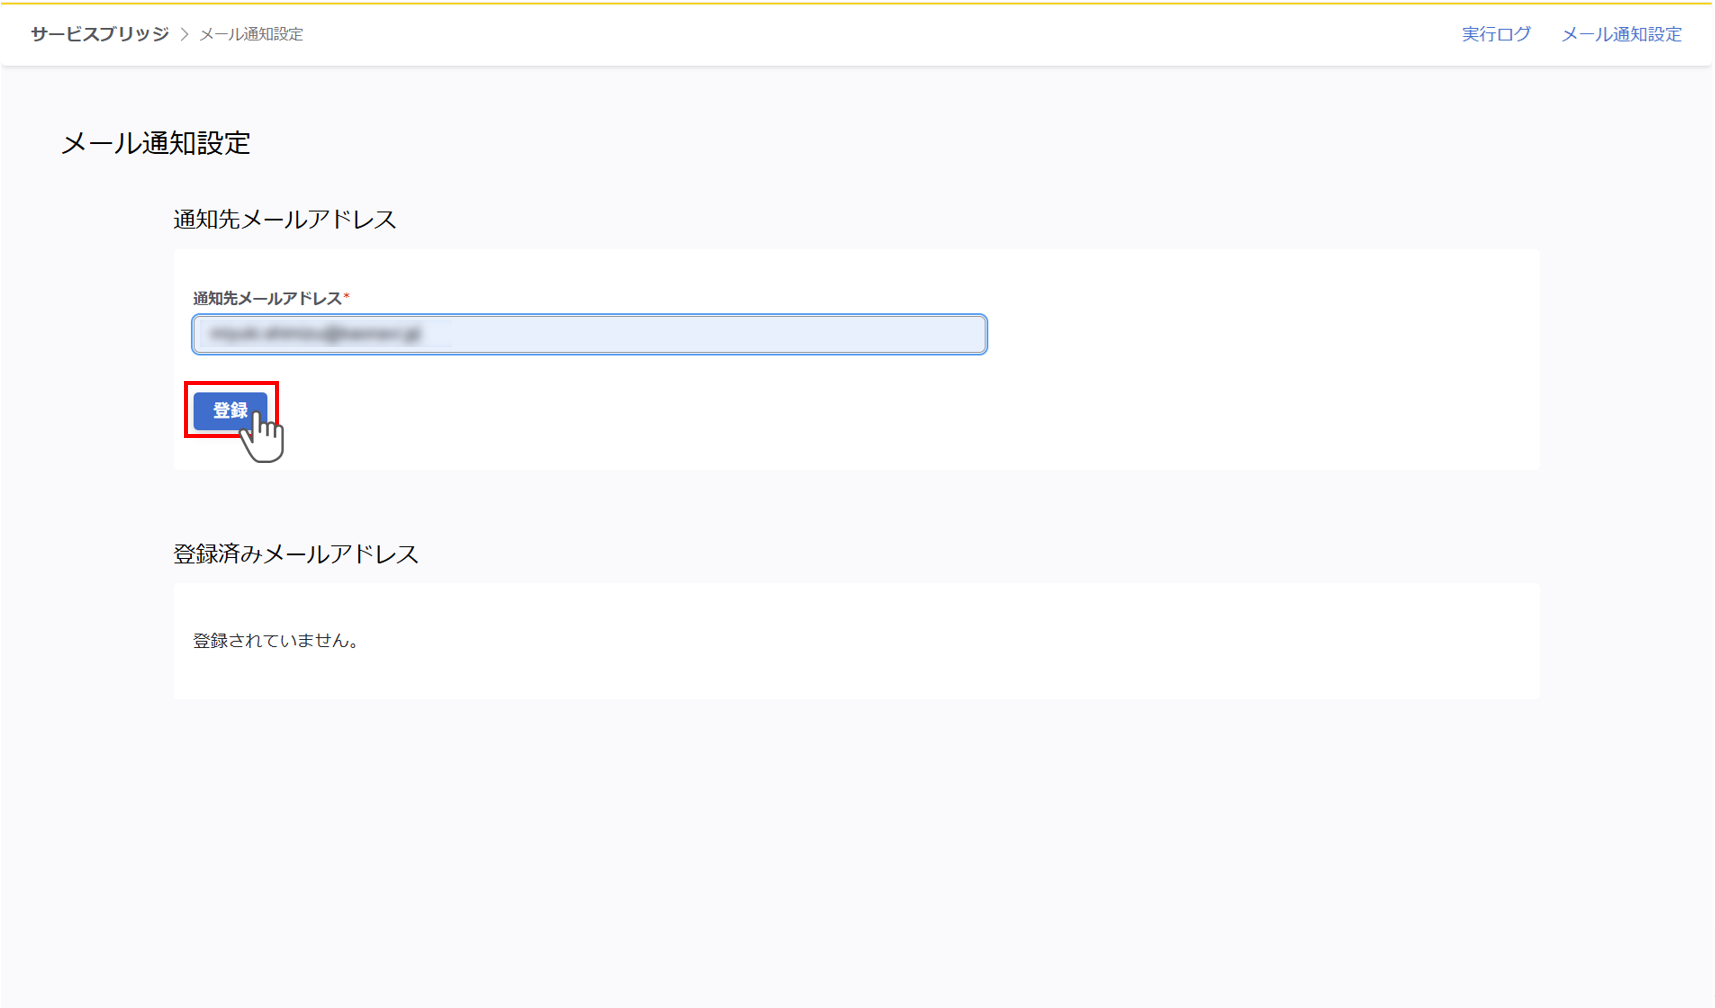Click the 通知先メールアドレス section heading
The width and height of the screenshot is (1715, 1008).
click(x=285, y=219)
